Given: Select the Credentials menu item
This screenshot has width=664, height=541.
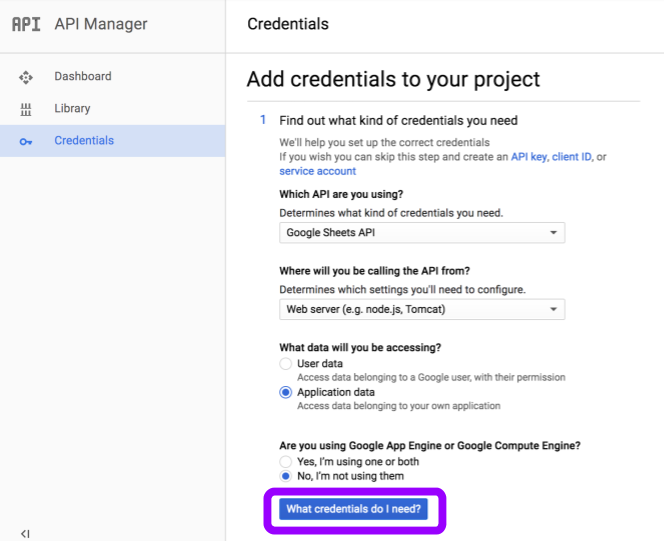Looking at the screenshot, I should point(84,141).
